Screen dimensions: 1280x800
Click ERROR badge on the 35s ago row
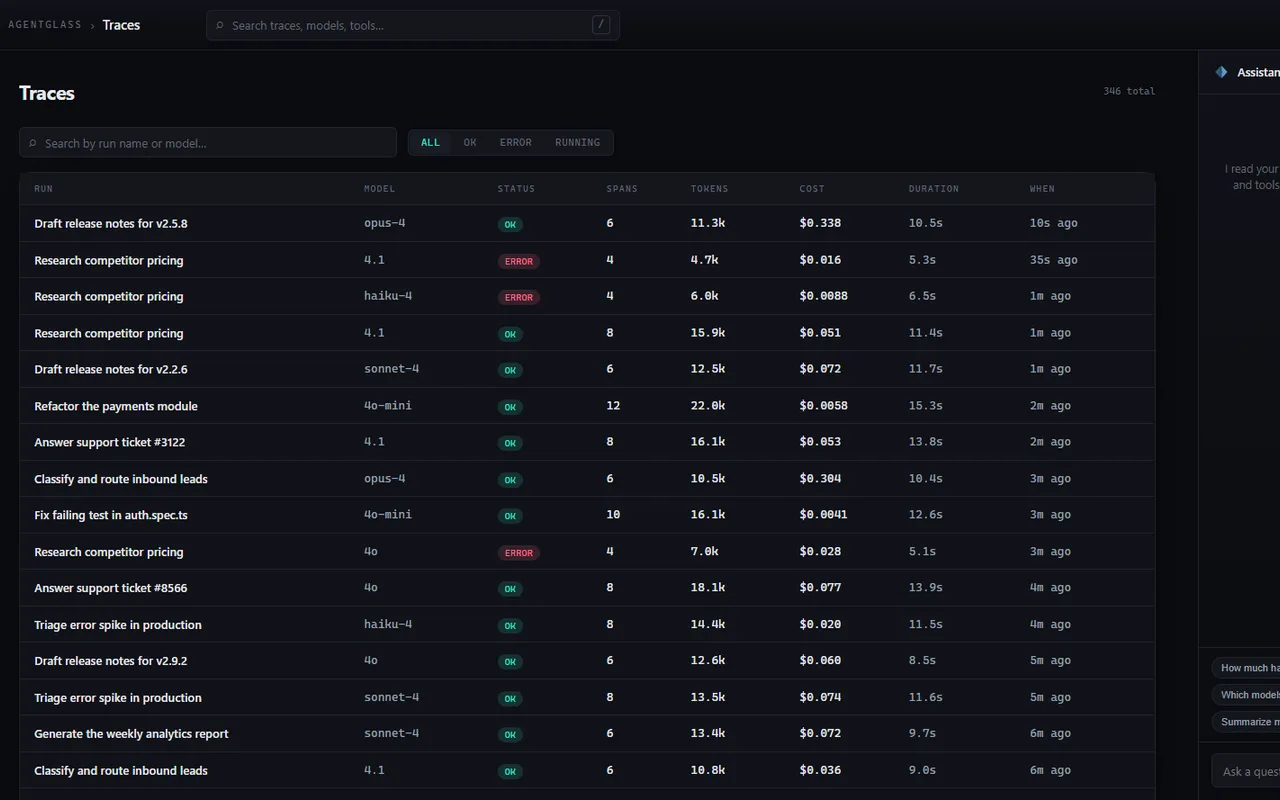tap(519, 261)
